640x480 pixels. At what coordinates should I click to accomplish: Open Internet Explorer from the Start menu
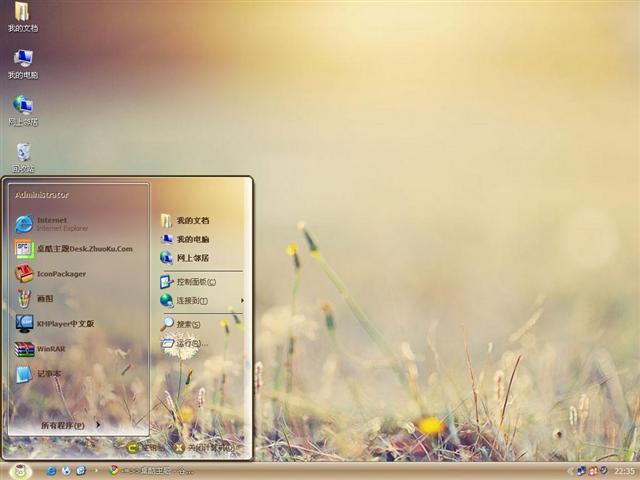click(60, 223)
